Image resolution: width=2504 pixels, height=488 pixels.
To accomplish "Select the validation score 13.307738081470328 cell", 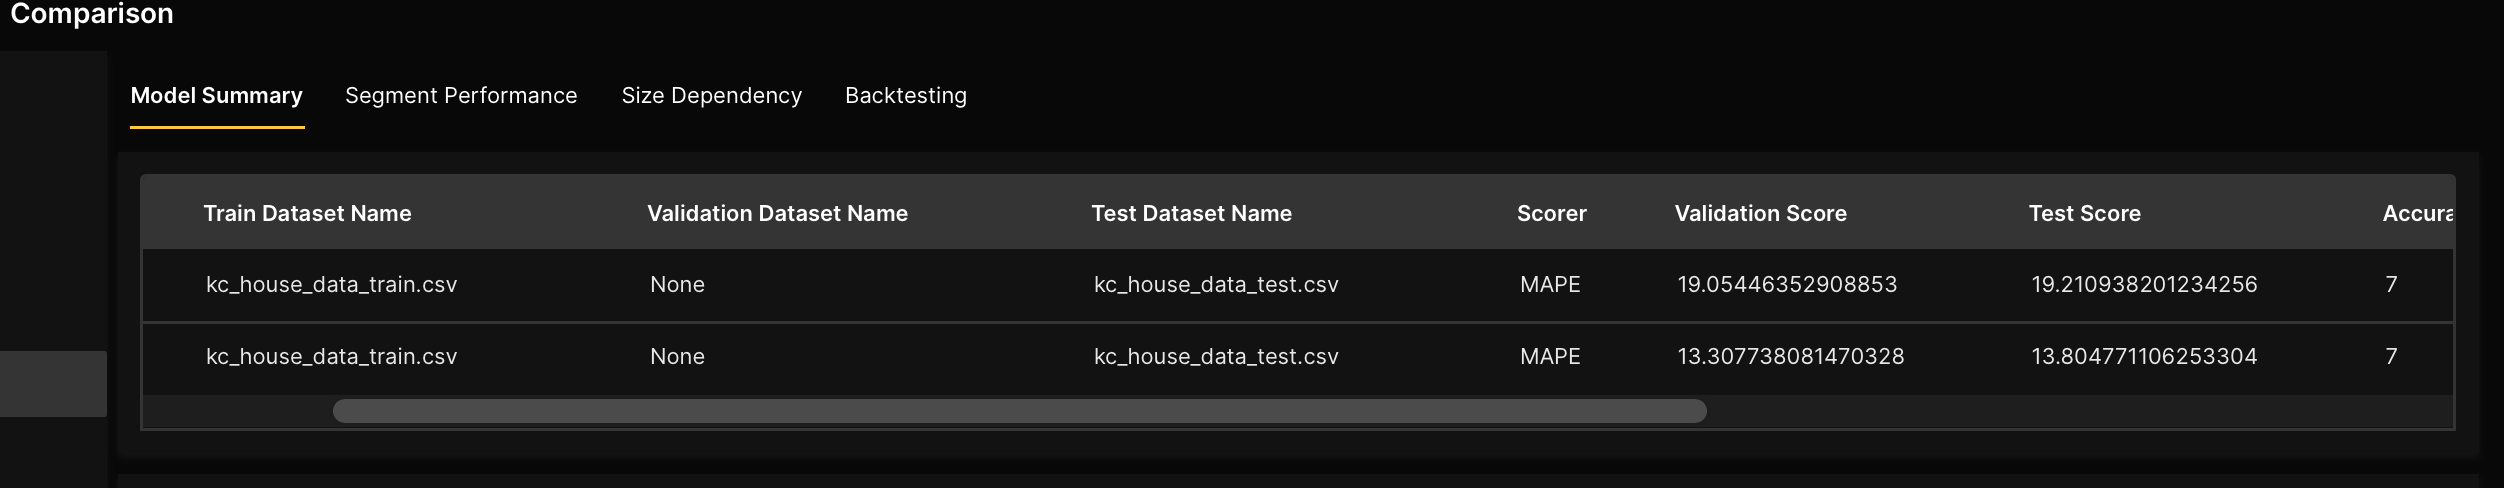I will tap(1790, 357).
